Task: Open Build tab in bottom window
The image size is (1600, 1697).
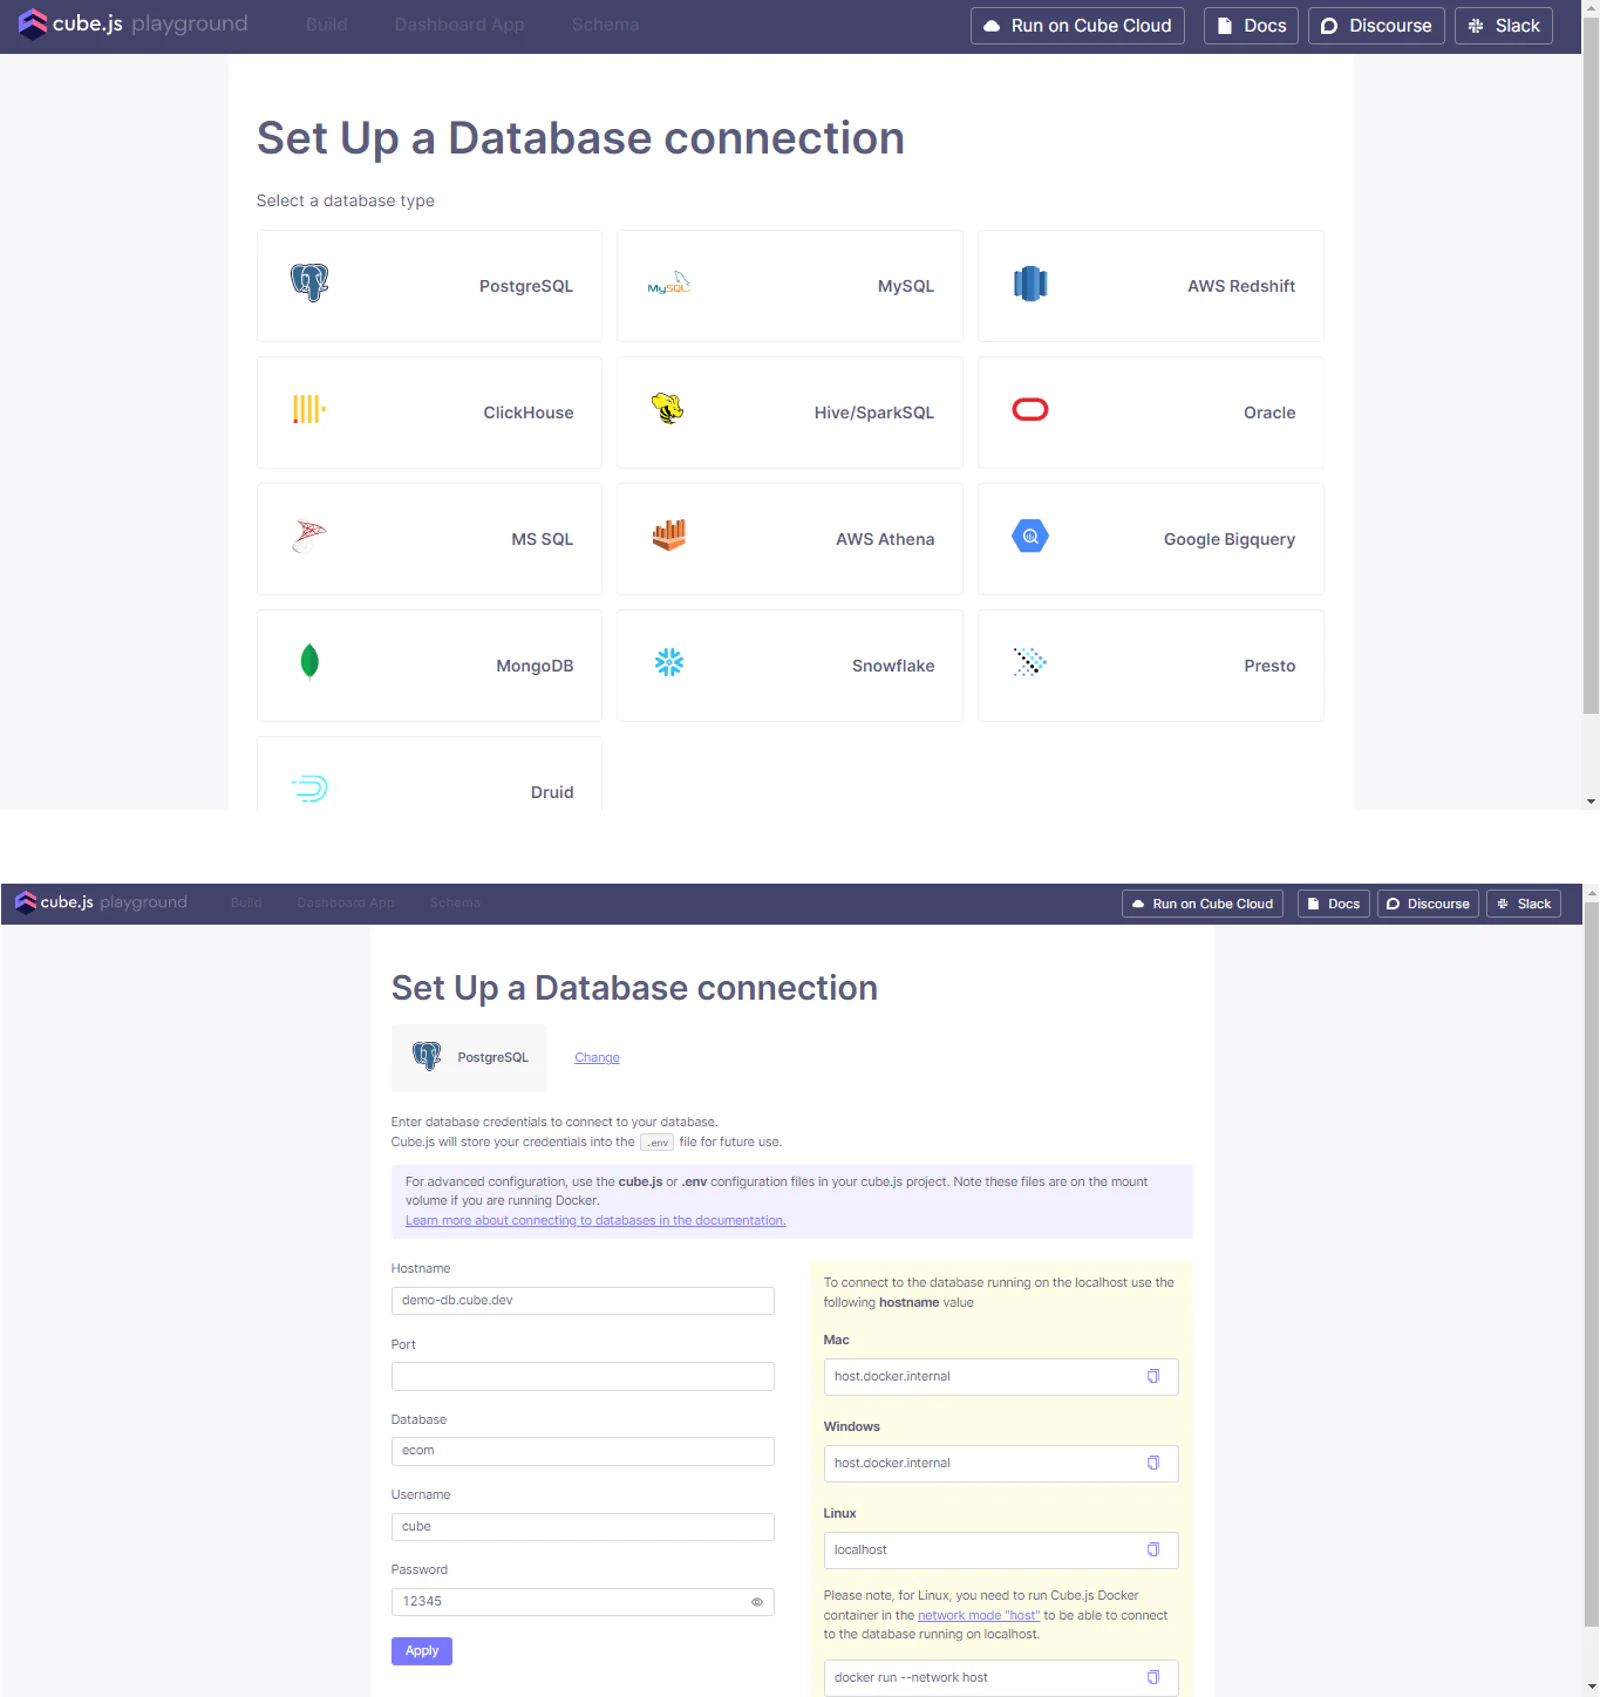Action: pyautogui.click(x=246, y=903)
